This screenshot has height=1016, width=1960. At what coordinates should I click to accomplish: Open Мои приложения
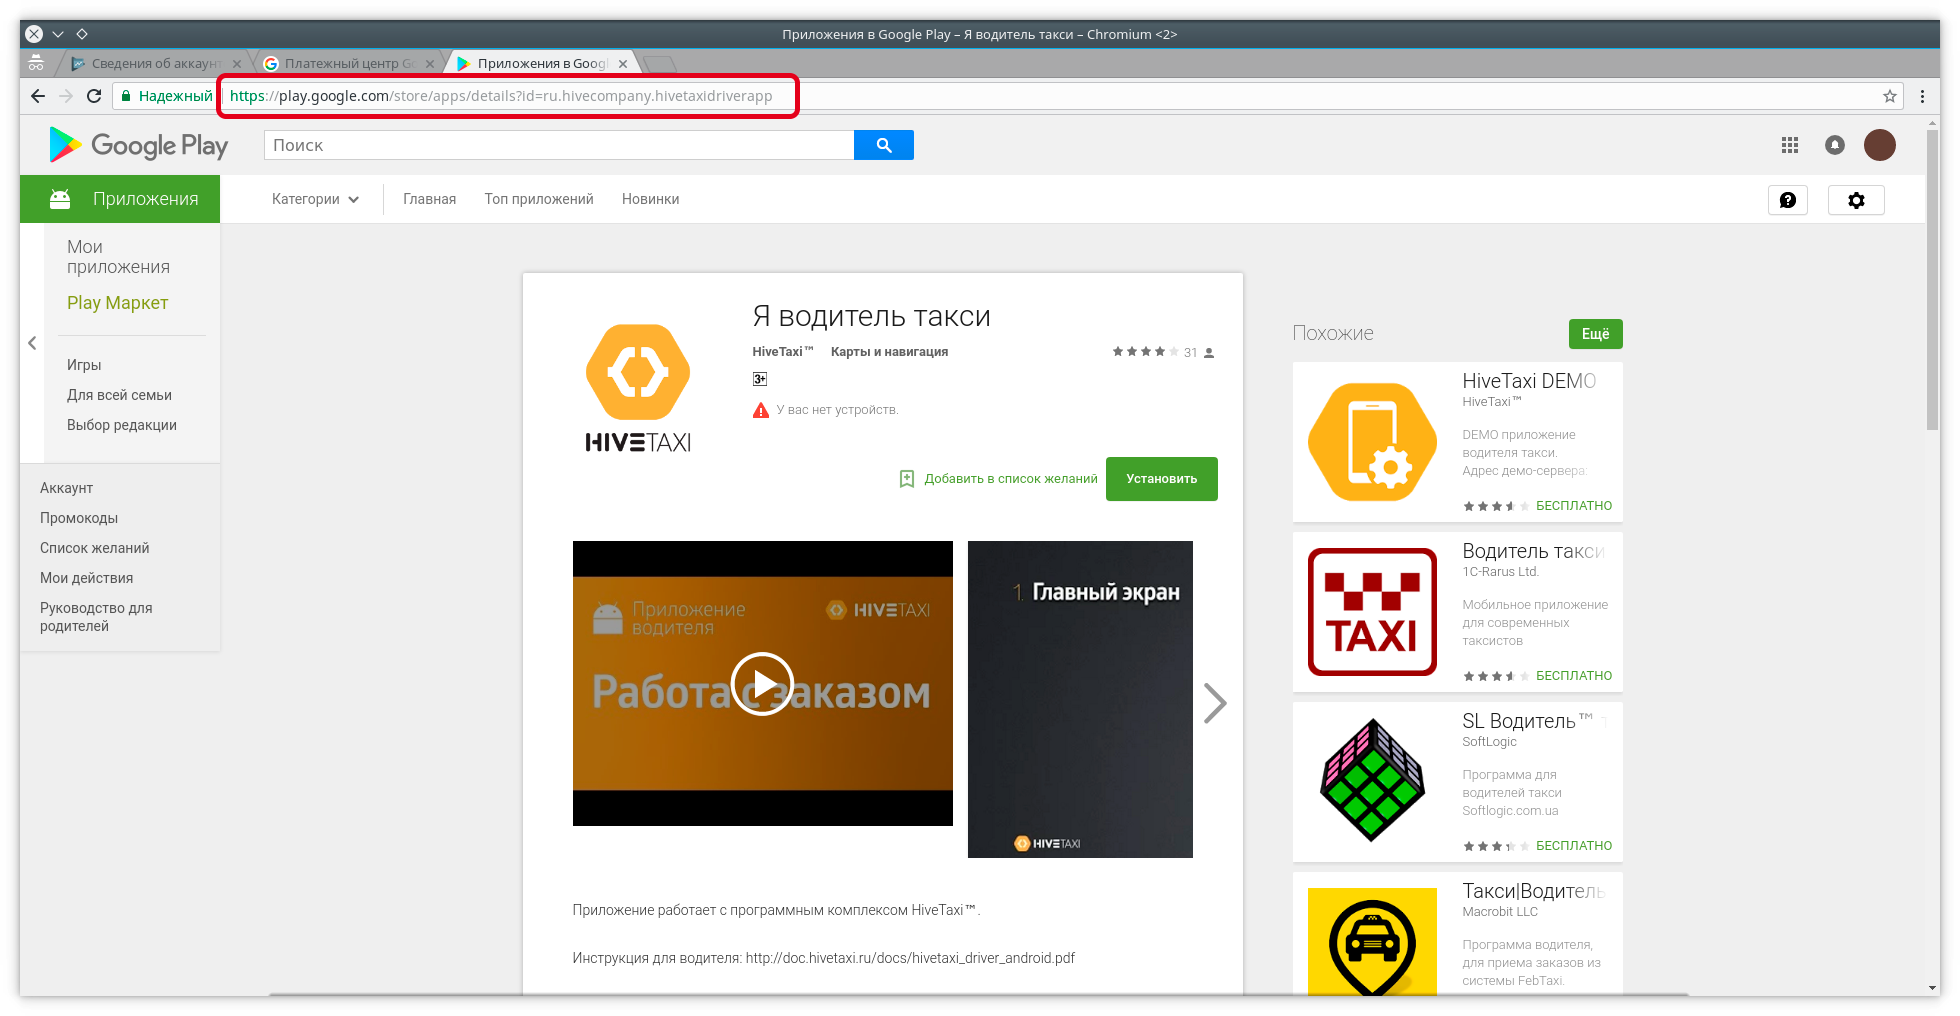click(x=118, y=257)
